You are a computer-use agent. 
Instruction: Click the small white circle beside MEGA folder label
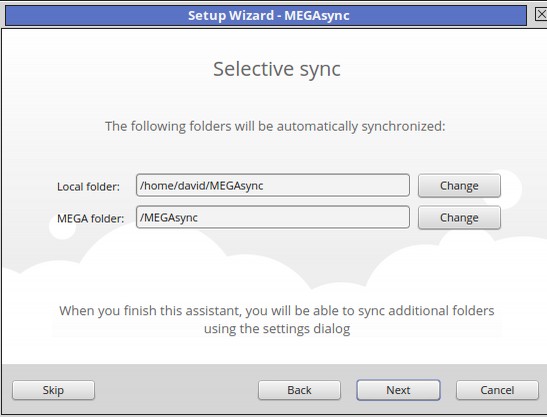coord(62,228)
